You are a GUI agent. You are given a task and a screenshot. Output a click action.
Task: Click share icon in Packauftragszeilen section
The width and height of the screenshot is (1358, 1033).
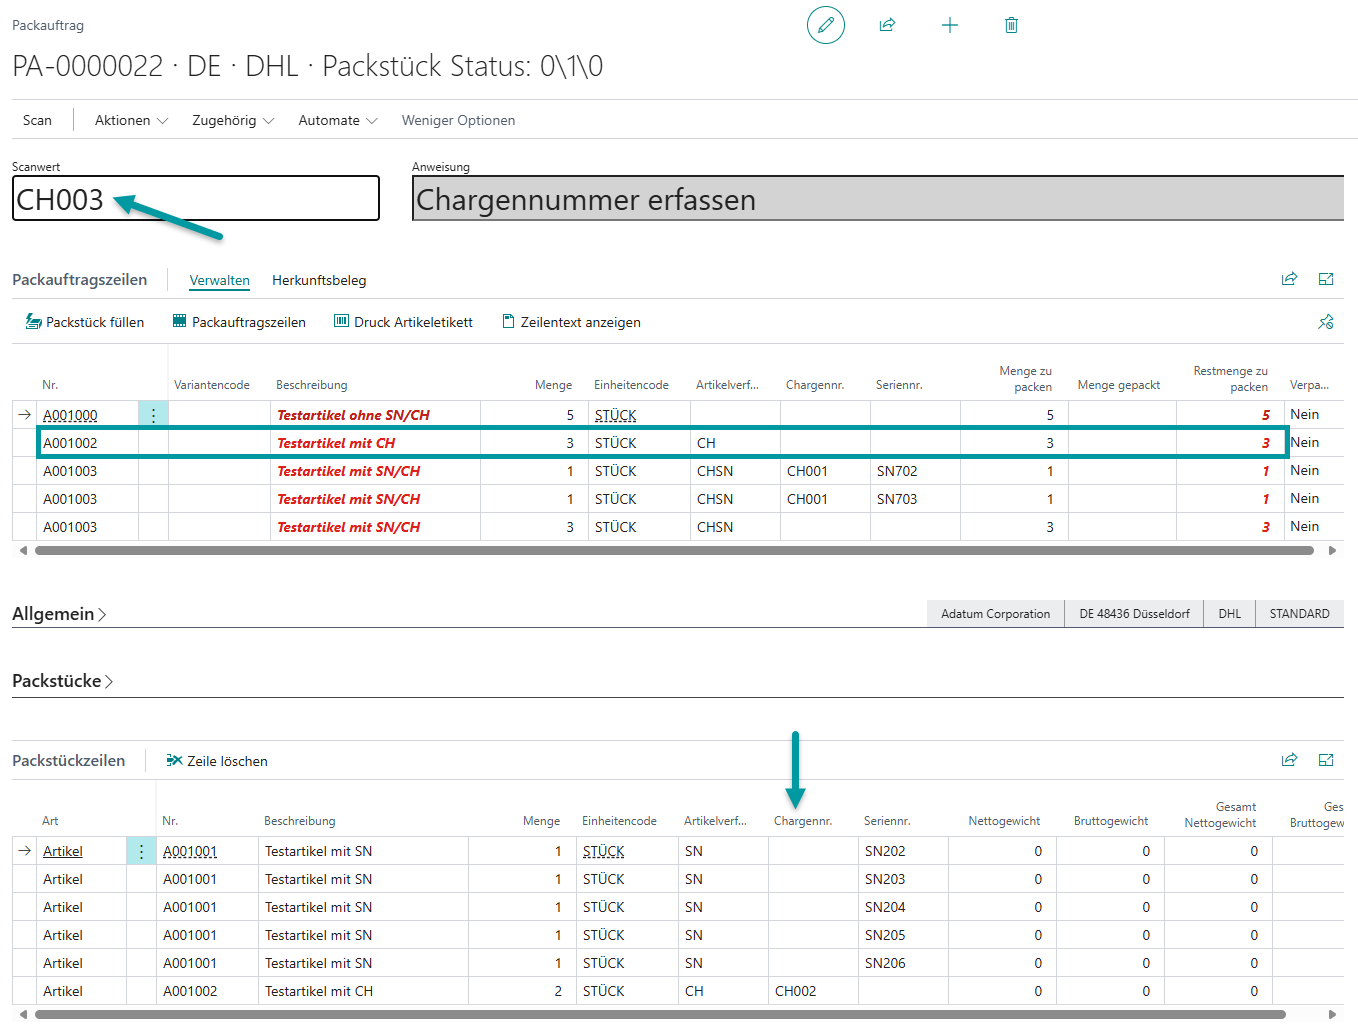tap(1289, 279)
